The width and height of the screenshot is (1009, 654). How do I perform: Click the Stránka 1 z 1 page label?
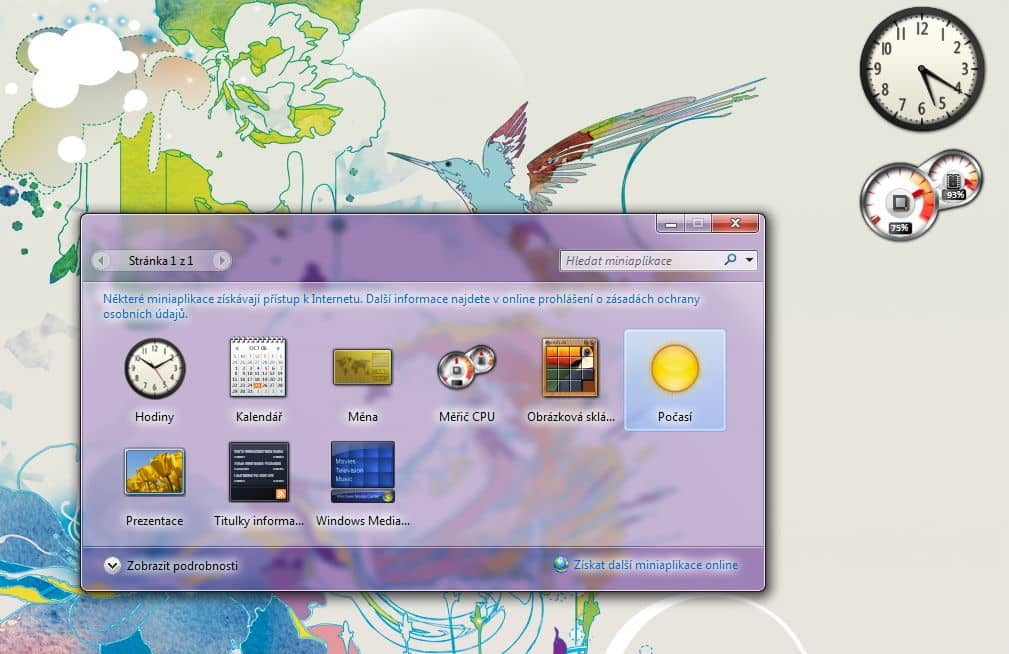161,261
